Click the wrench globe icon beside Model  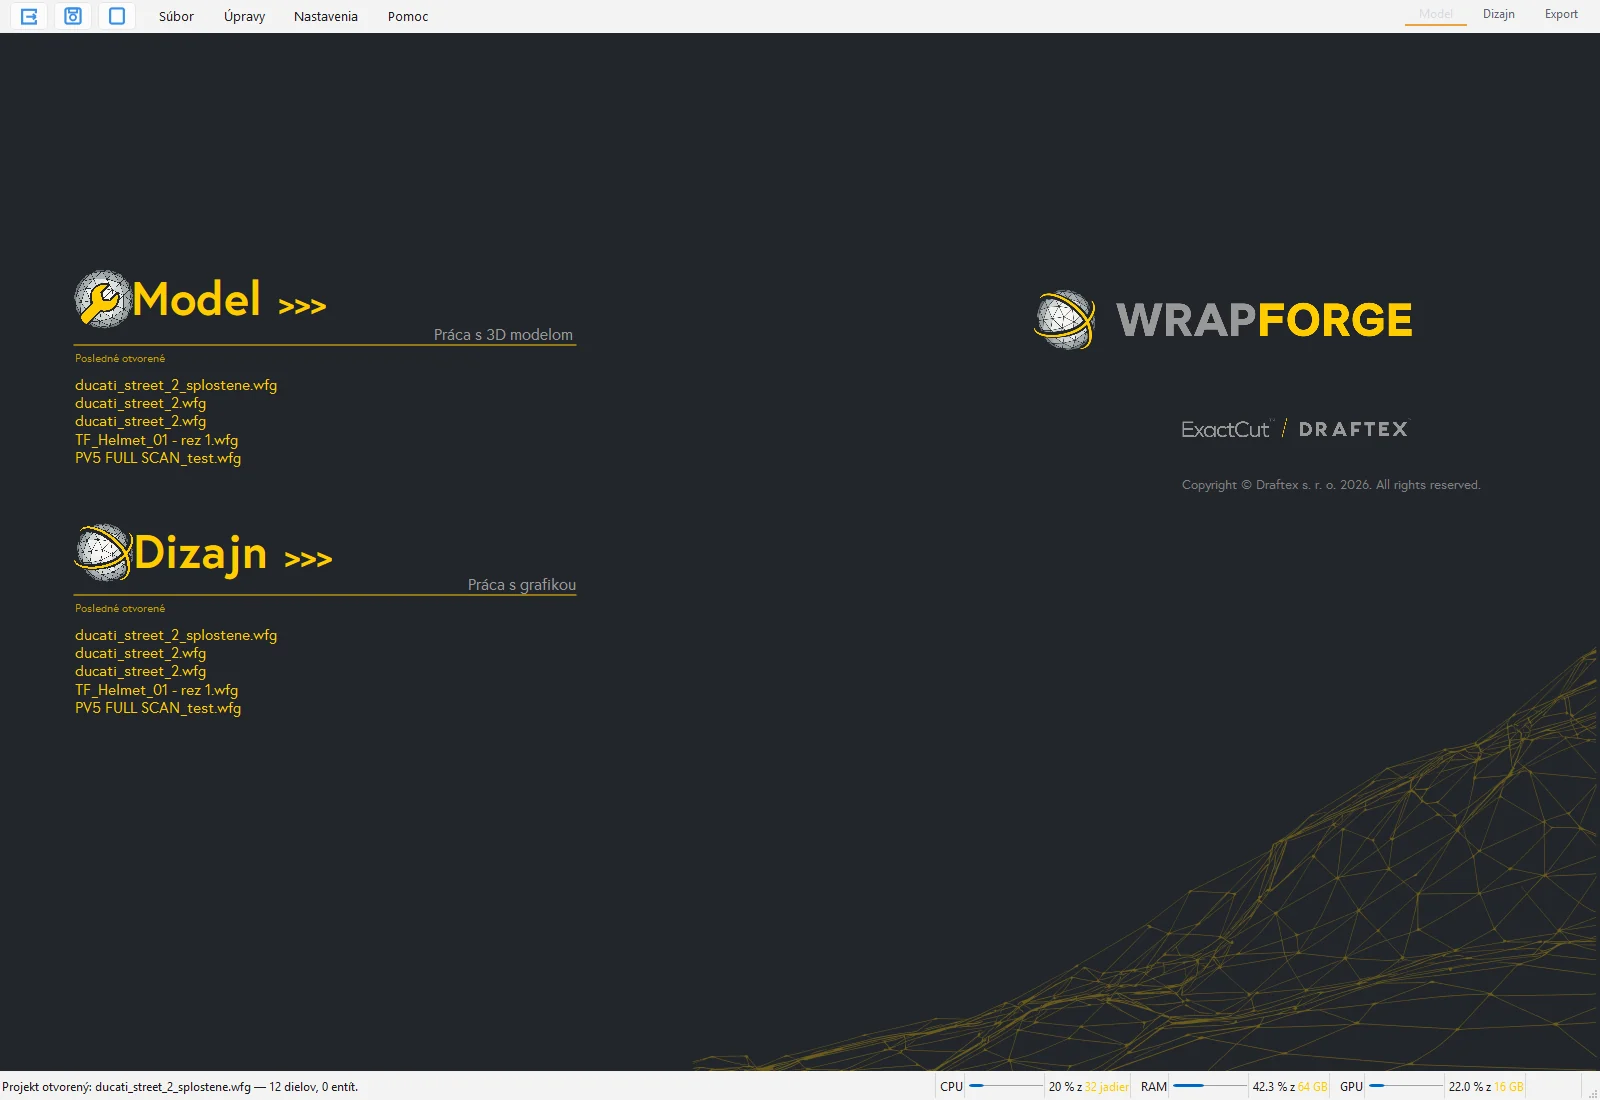[x=103, y=299]
